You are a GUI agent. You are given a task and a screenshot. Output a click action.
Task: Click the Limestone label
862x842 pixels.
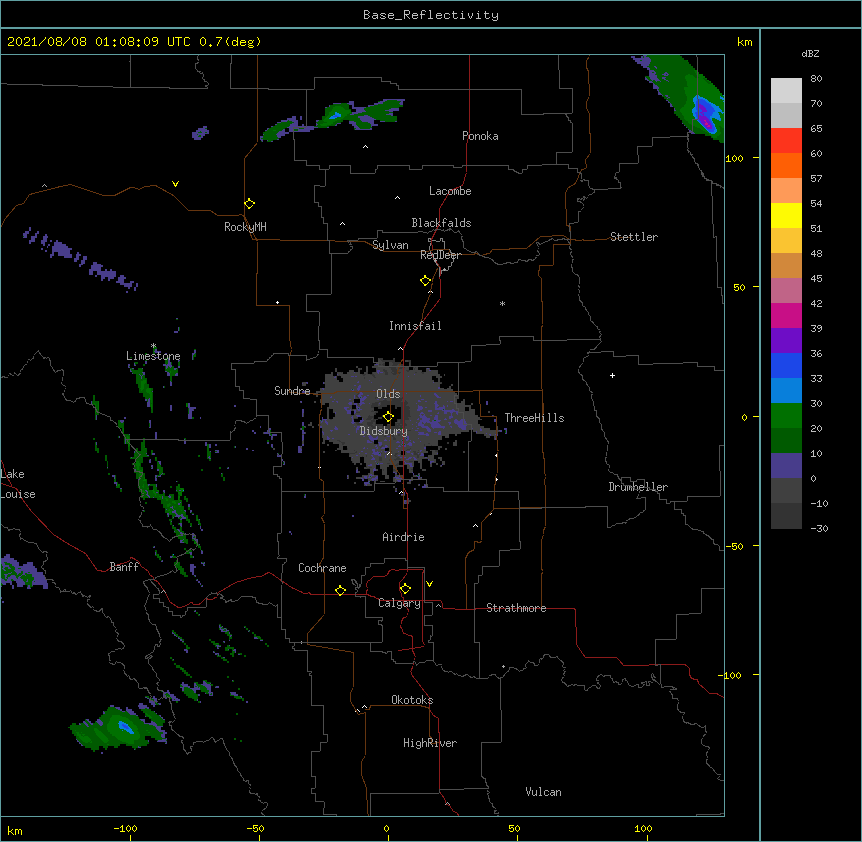coord(153,356)
